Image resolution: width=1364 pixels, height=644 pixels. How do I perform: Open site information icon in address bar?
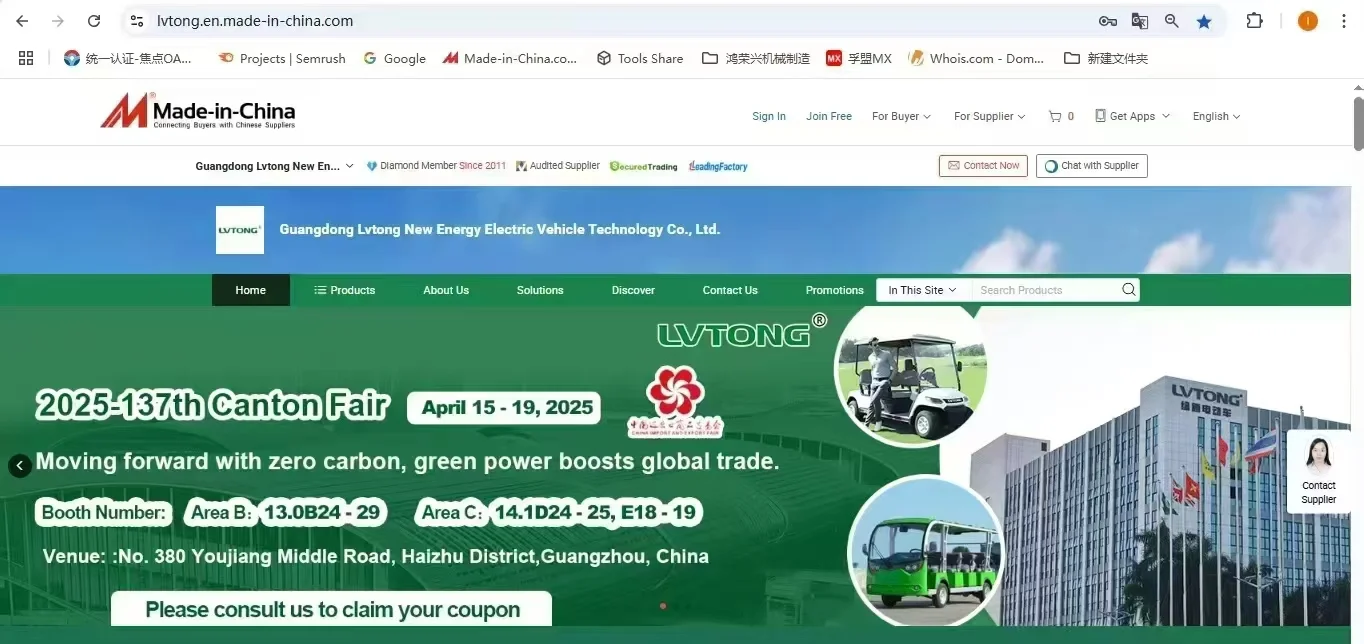(x=137, y=21)
